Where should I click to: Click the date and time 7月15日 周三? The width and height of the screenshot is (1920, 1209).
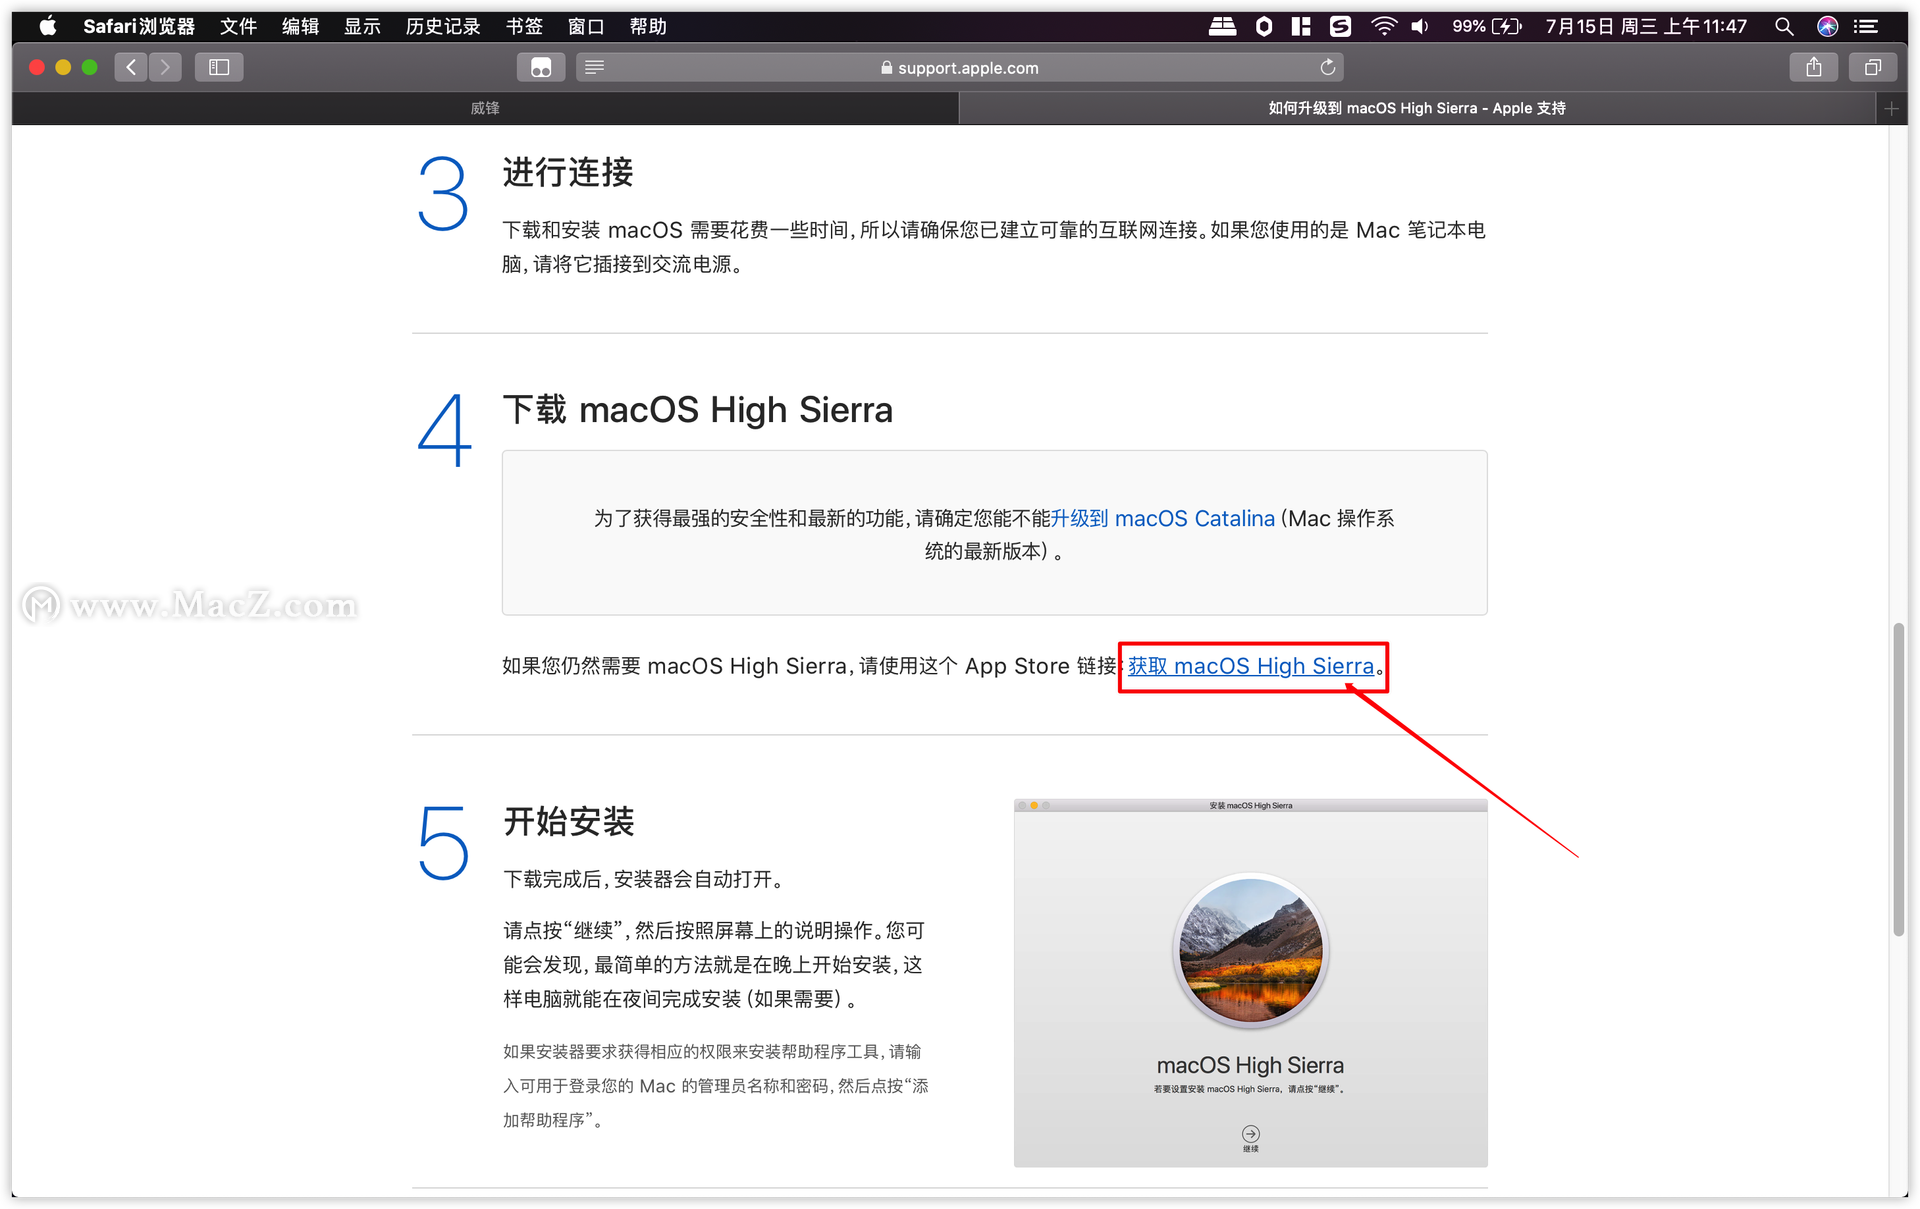(1646, 26)
